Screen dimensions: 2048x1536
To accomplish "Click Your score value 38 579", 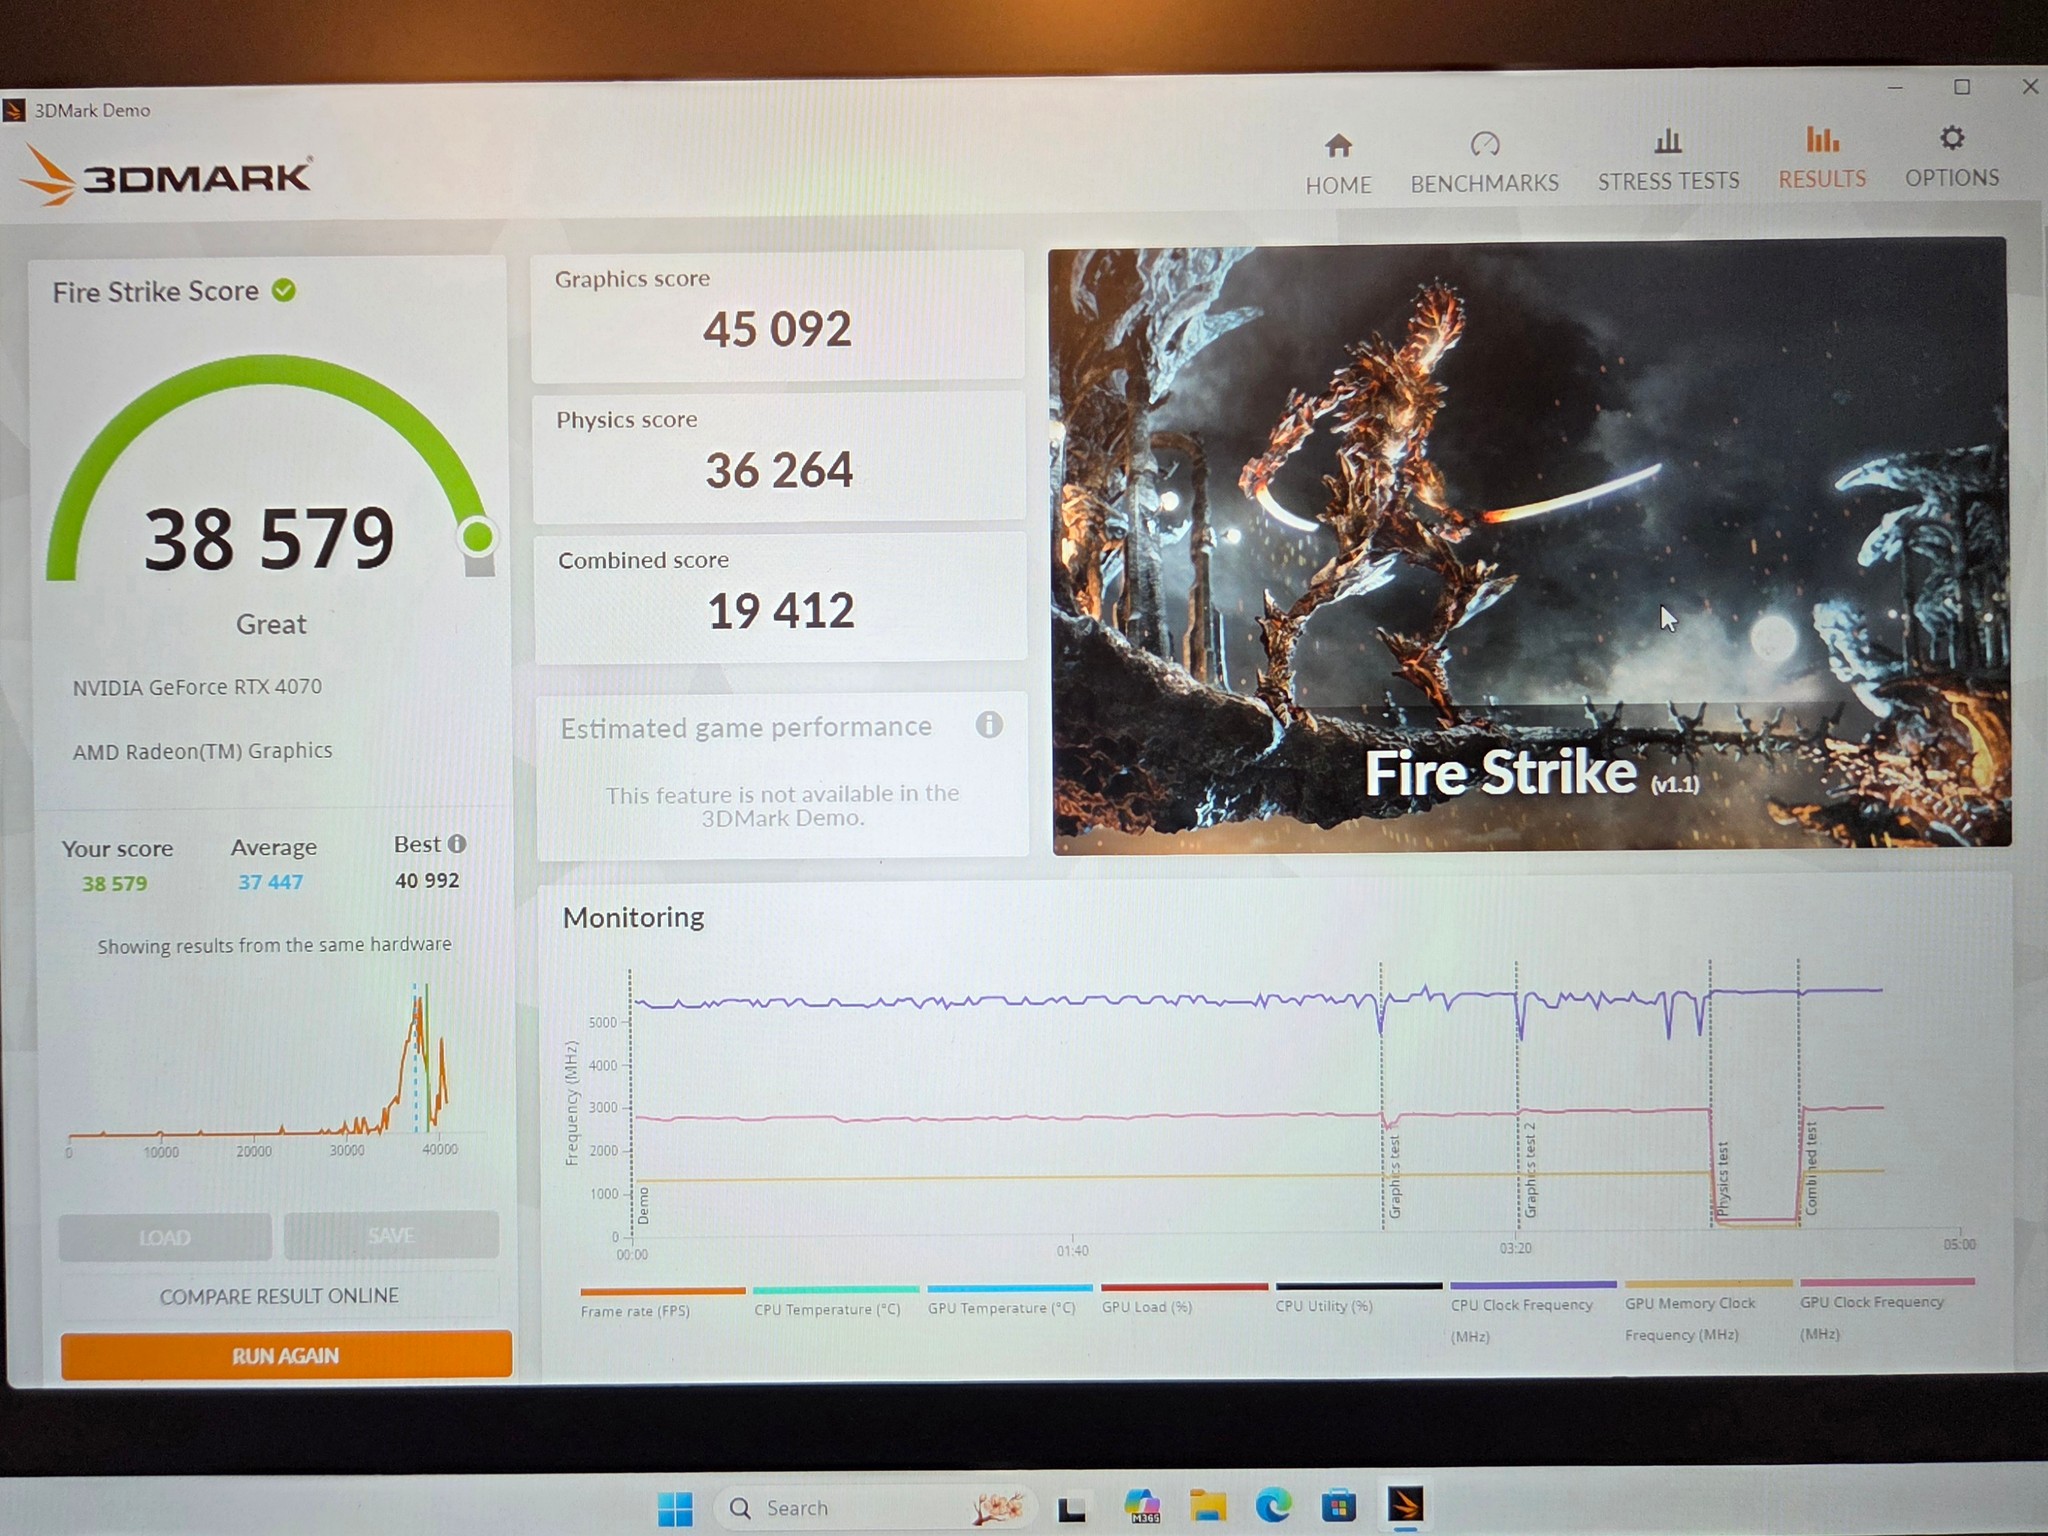I will point(114,883).
